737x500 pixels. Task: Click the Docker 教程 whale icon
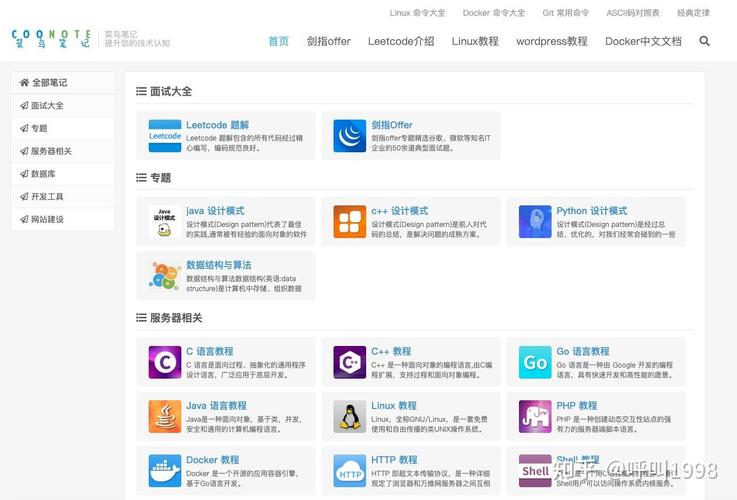165,470
